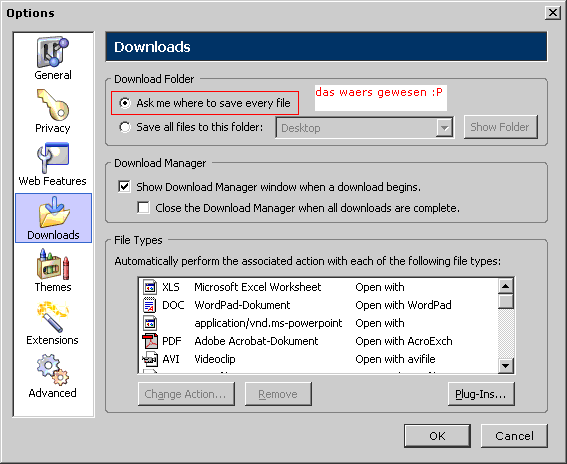Click 'Open with AcroExch' action text
This screenshot has width=567, height=464.
click(404, 341)
